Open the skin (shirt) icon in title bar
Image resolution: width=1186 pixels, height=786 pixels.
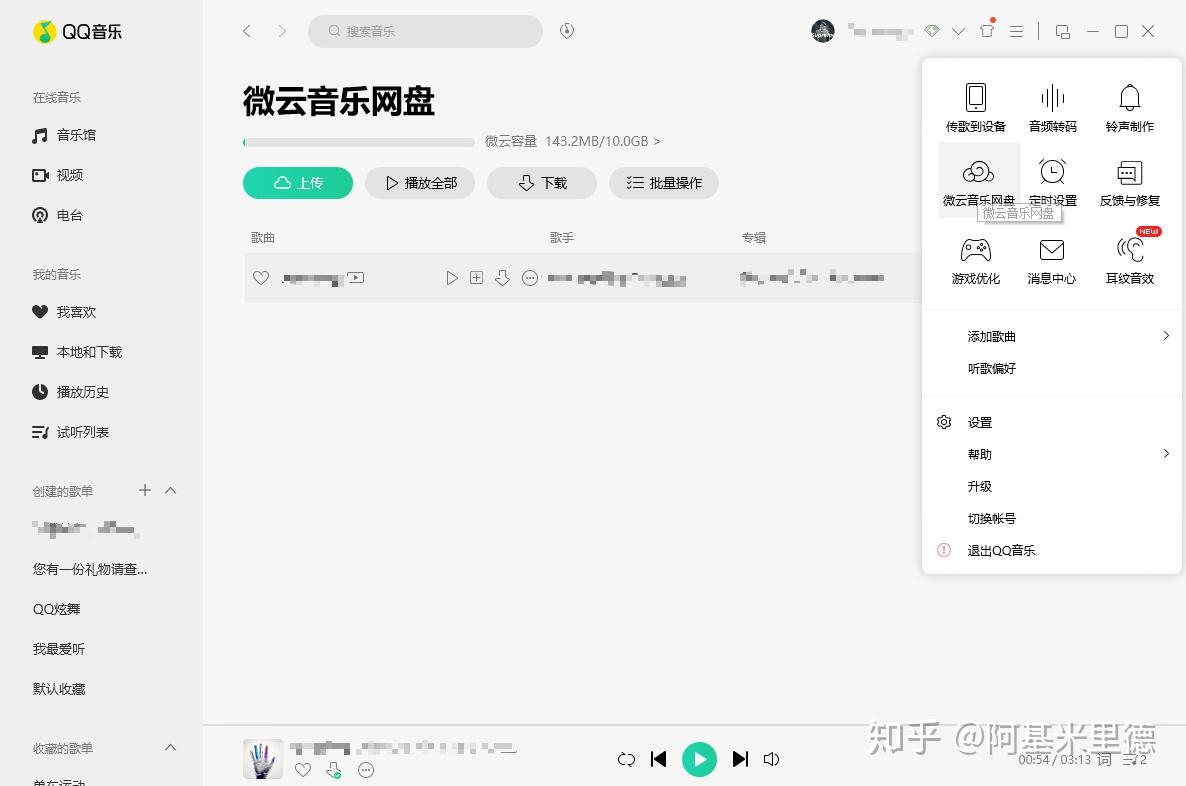(987, 31)
